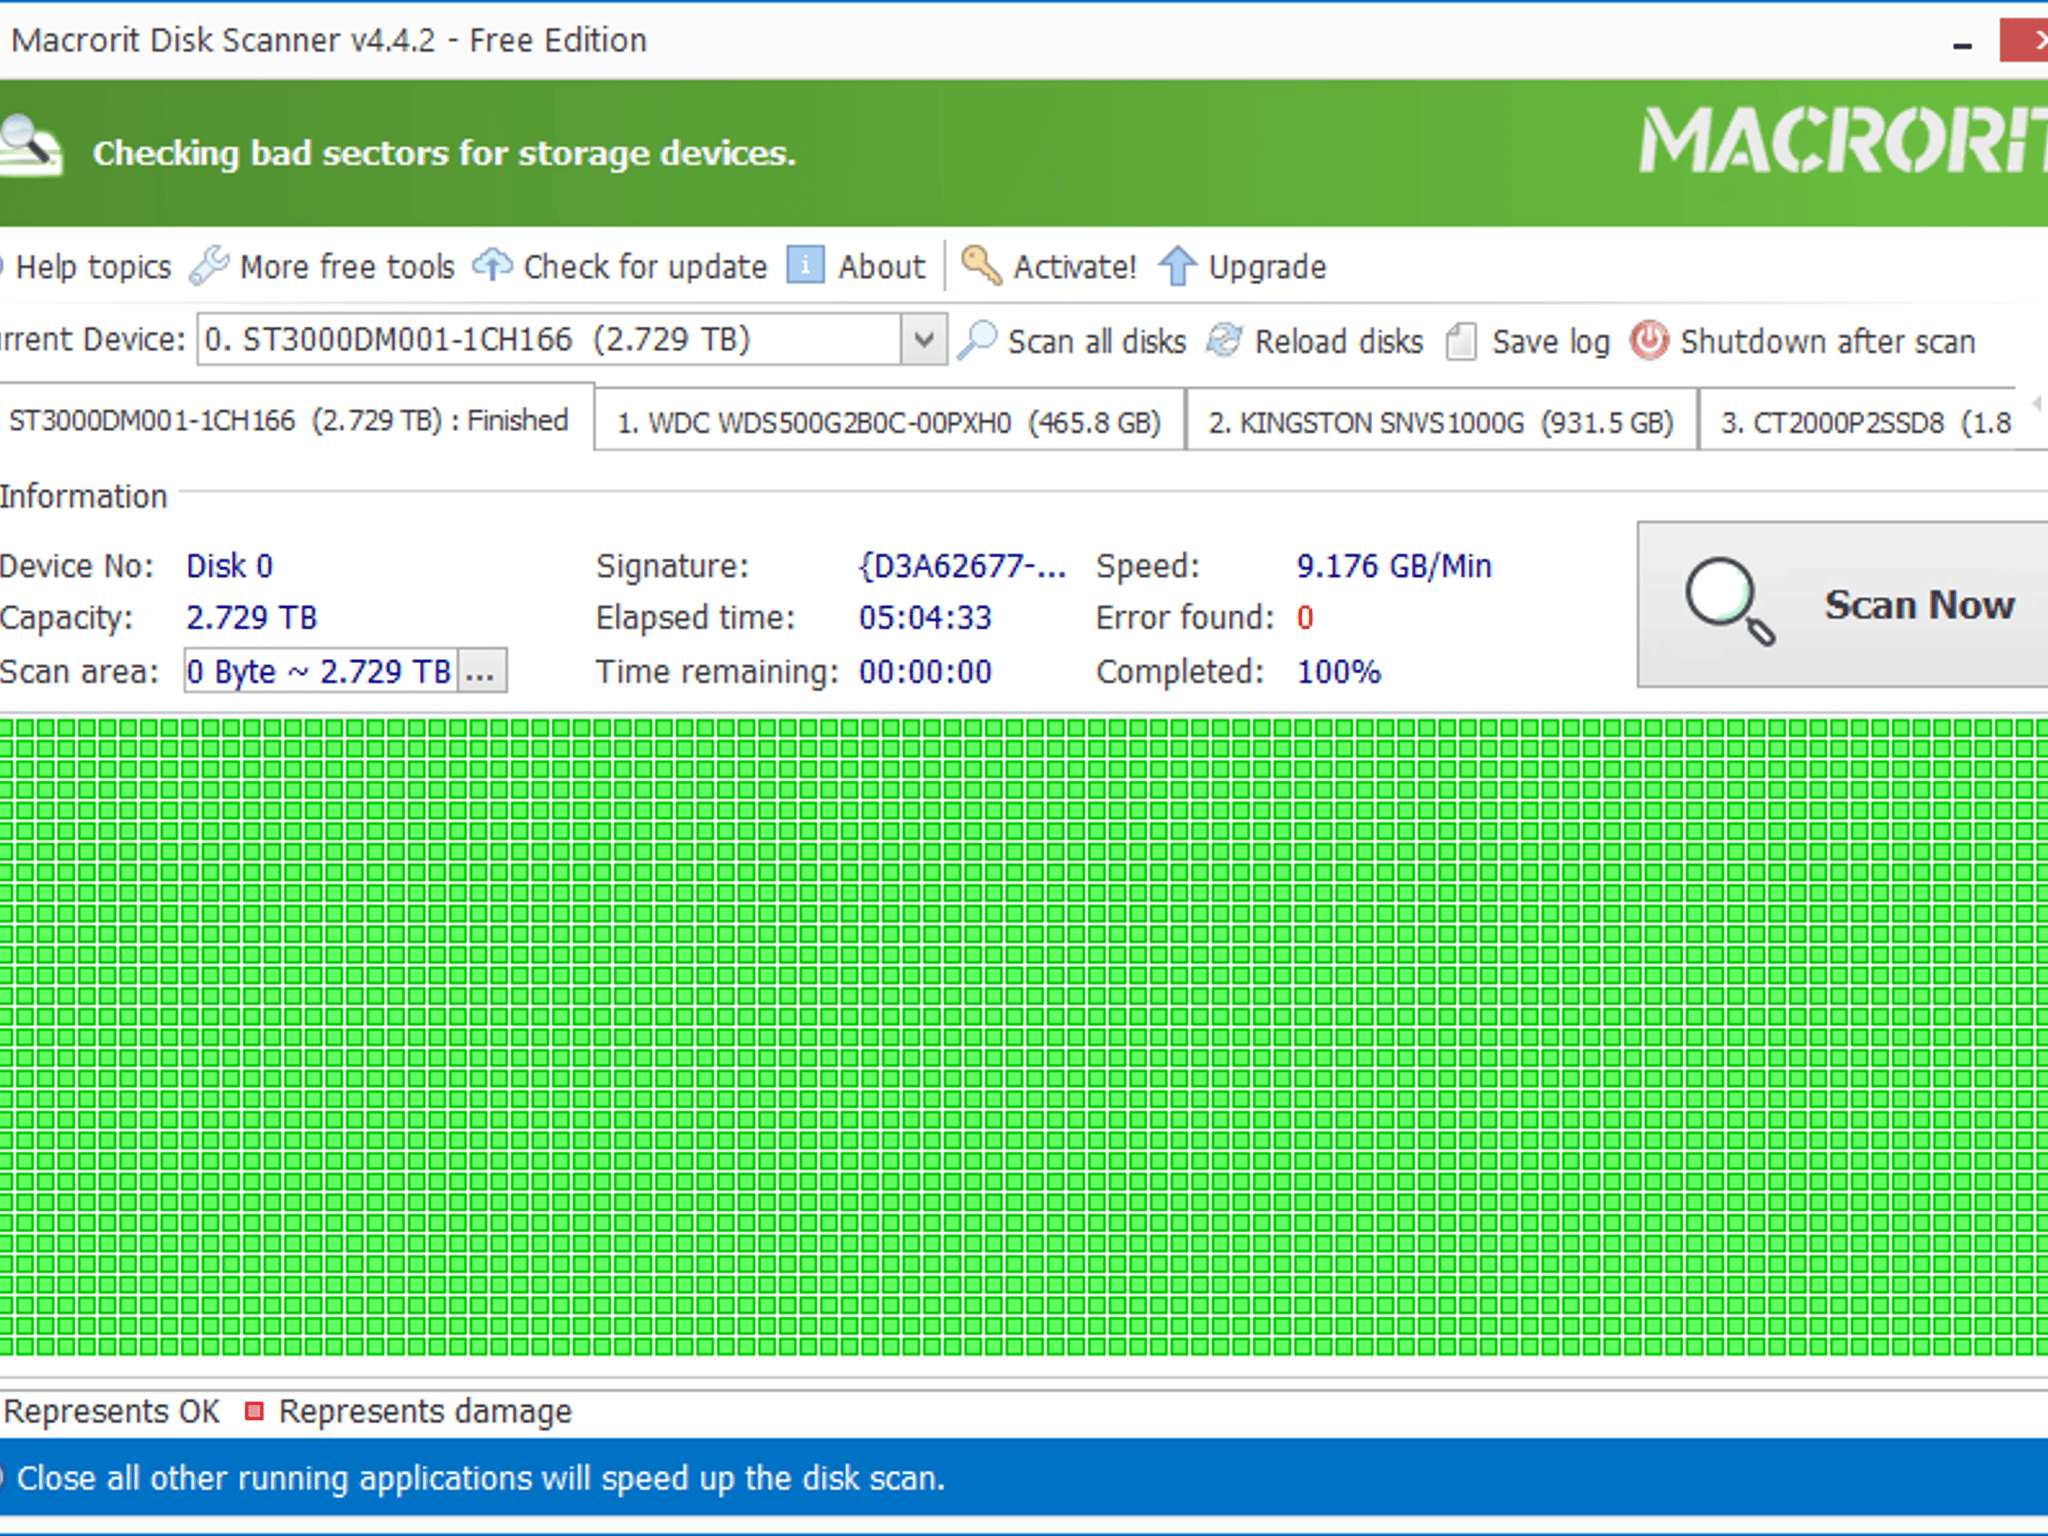Click the Scan all disks magnifier icon
This screenshot has width=2048, height=1536.
point(977,340)
